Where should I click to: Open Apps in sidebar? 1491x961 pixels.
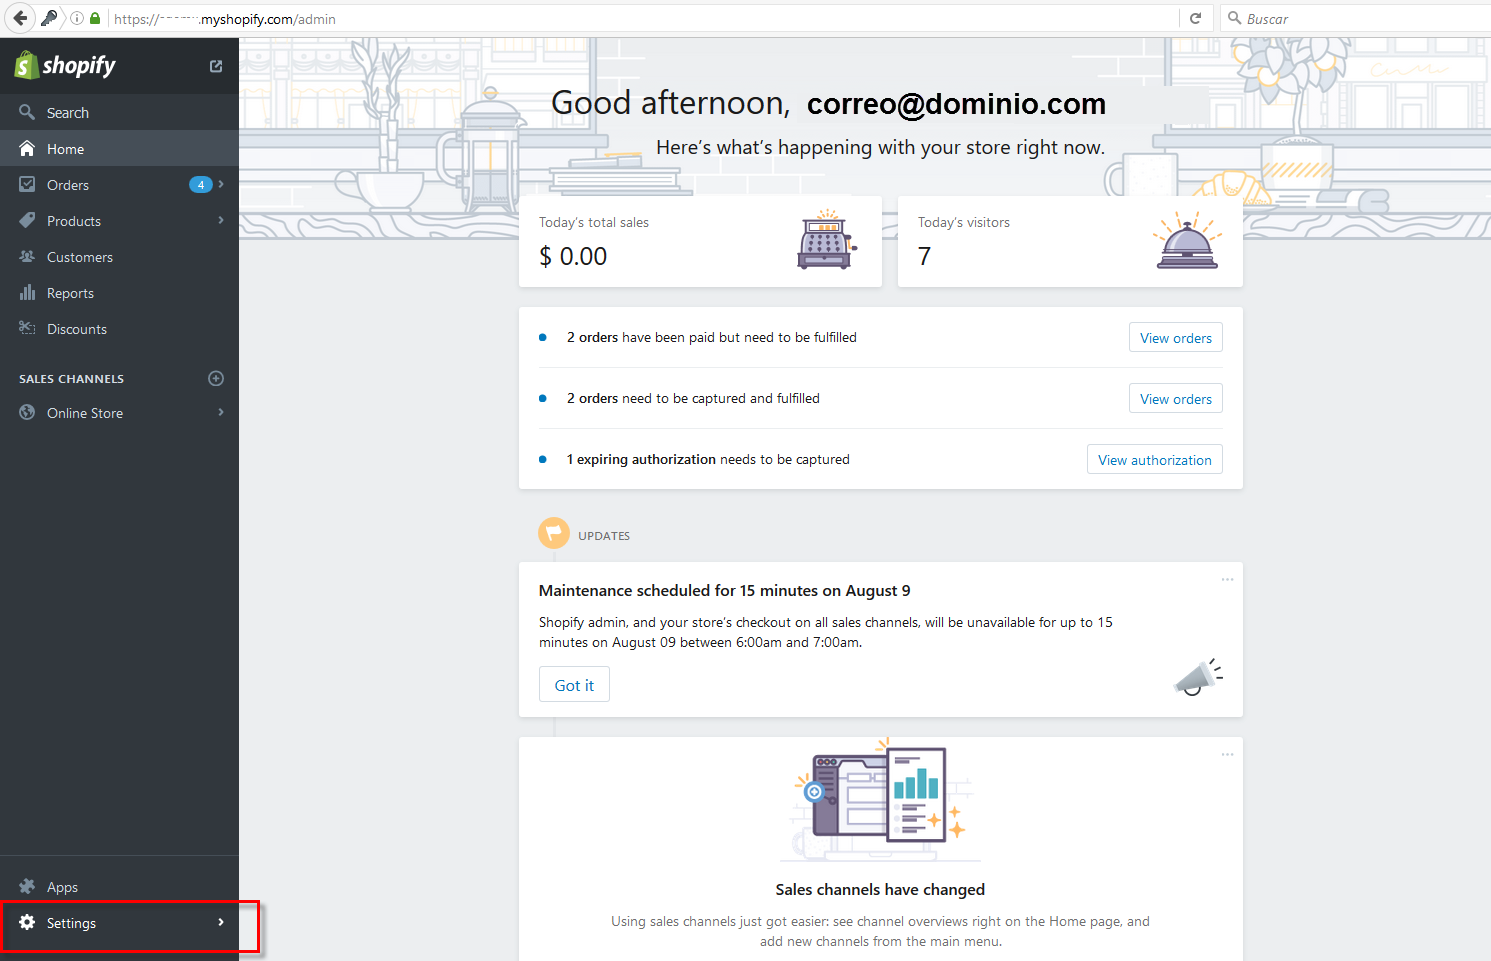[119, 887]
